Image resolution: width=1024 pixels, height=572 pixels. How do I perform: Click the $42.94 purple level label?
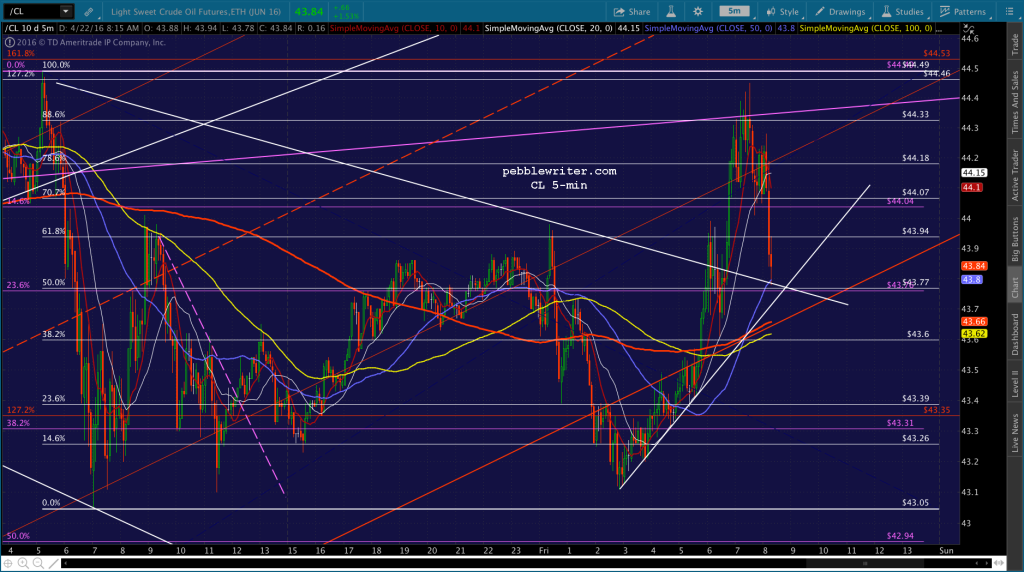900,536
